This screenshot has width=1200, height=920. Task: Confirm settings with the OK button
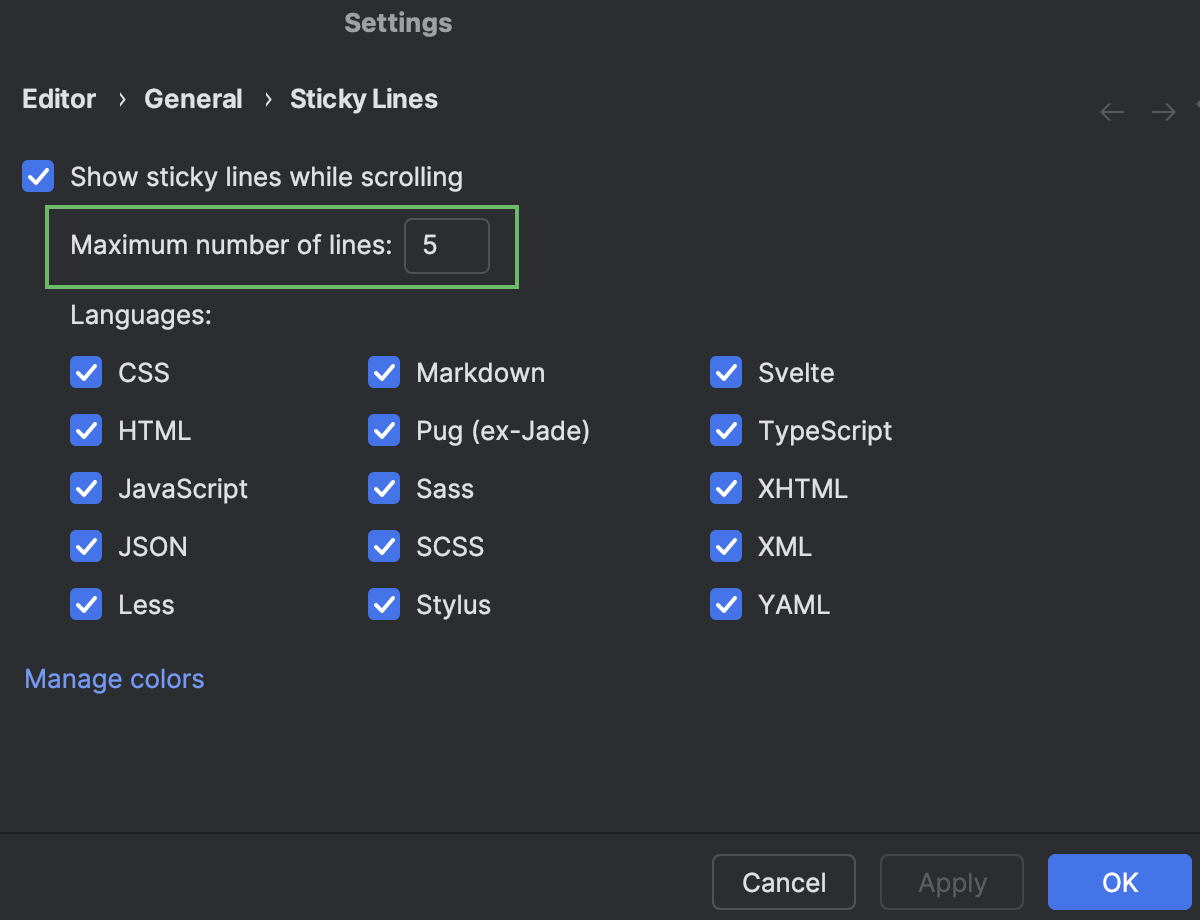[x=1119, y=882]
